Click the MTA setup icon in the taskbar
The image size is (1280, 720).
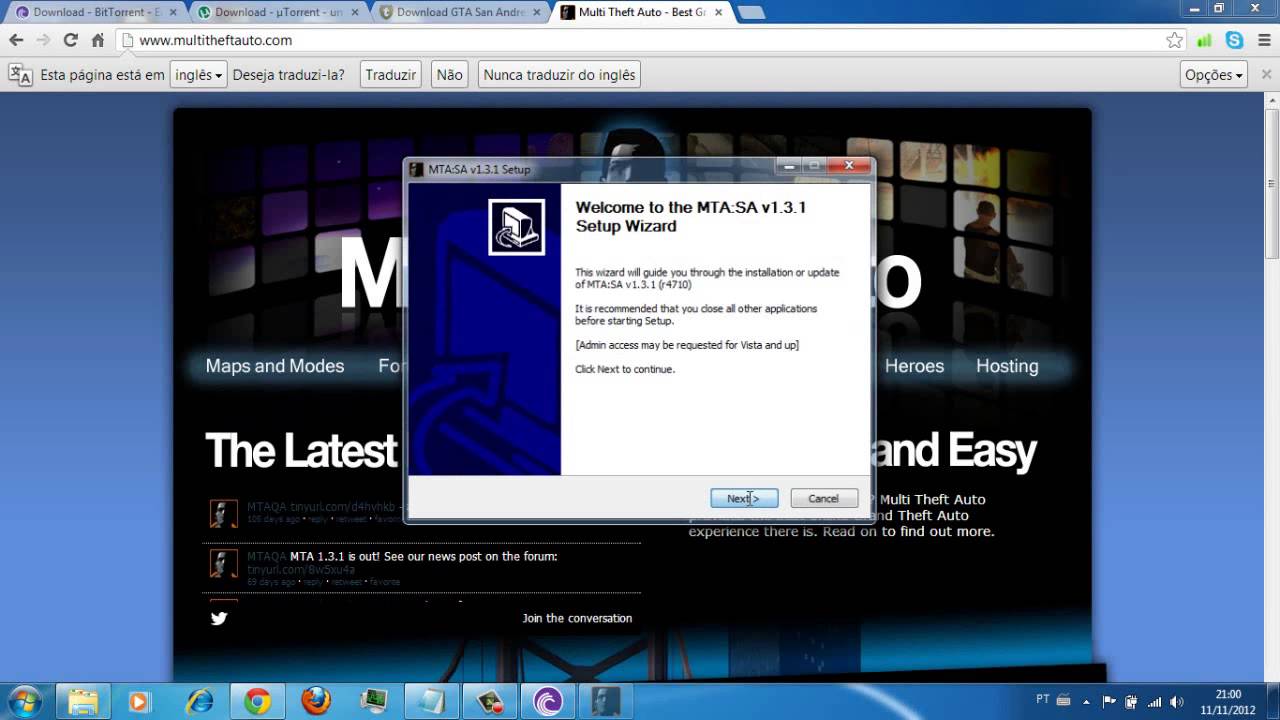click(x=606, y=701)
